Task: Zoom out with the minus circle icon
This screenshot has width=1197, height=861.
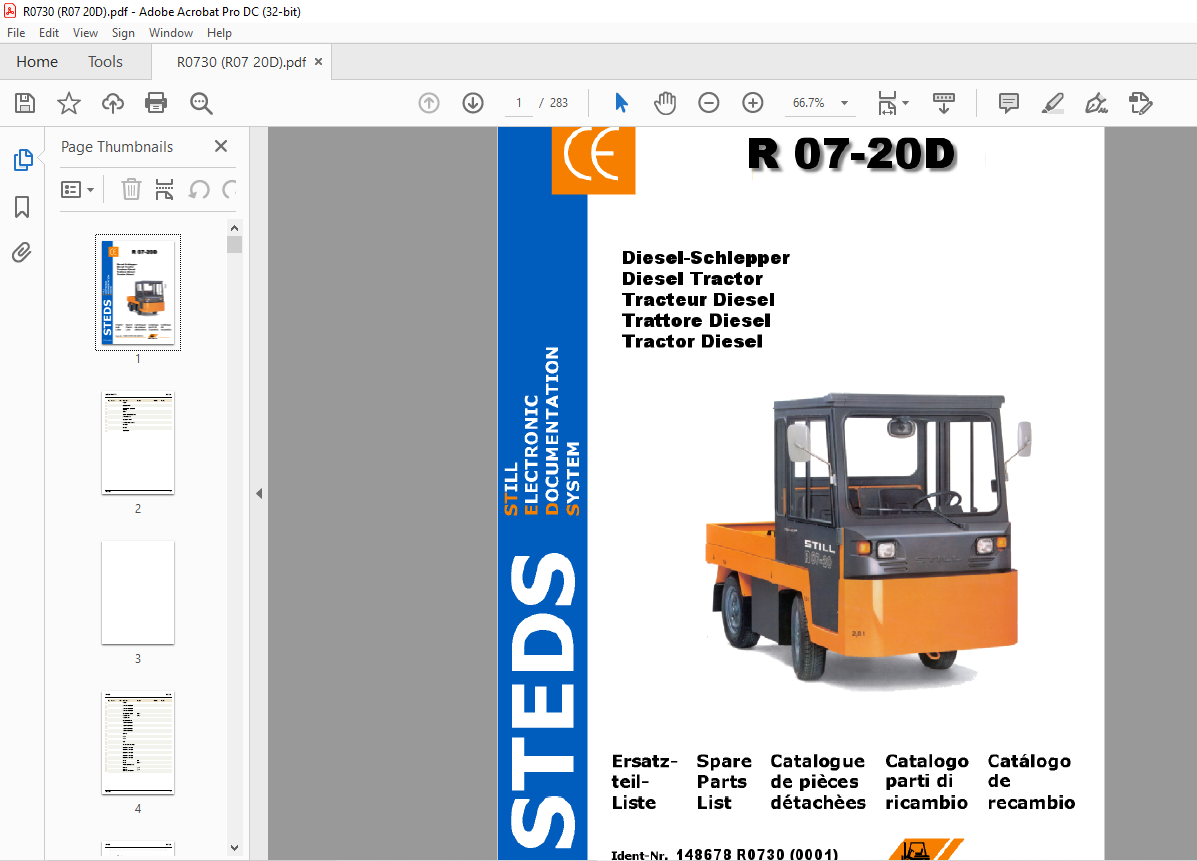Action: point(708,103)
